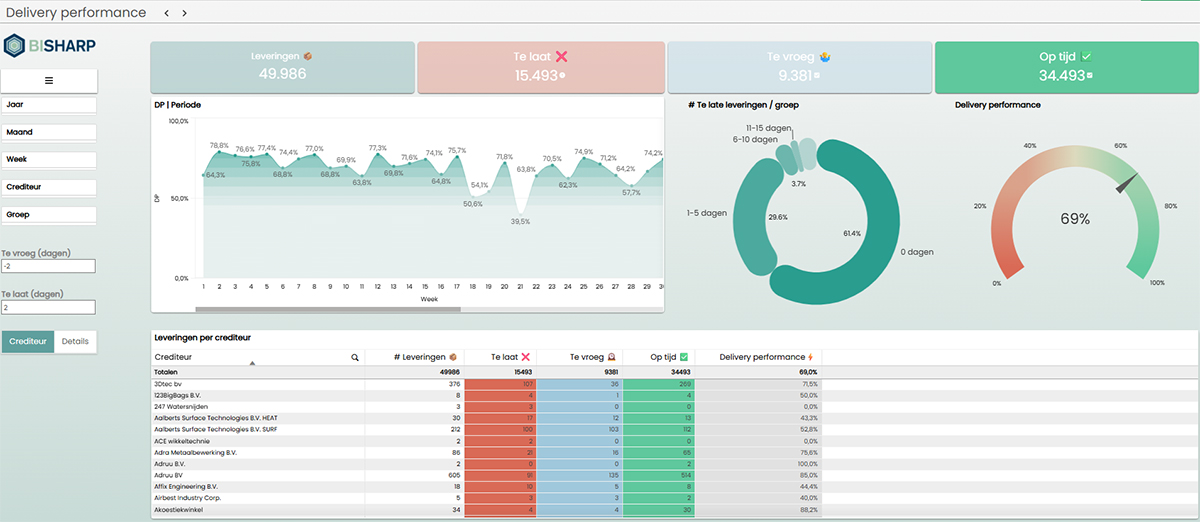Viewport: 1200px width, 522px height.
Task: Open the Crediteur filter in sidebar
Action: tap(49, 187)
